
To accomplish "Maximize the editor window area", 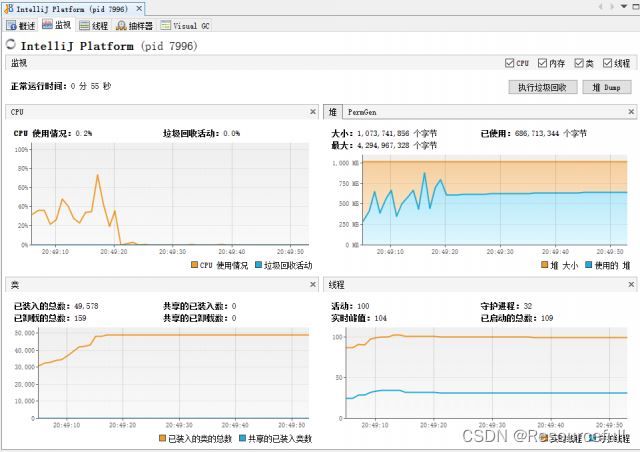I will pyautogui.click(x=636, y=7).
